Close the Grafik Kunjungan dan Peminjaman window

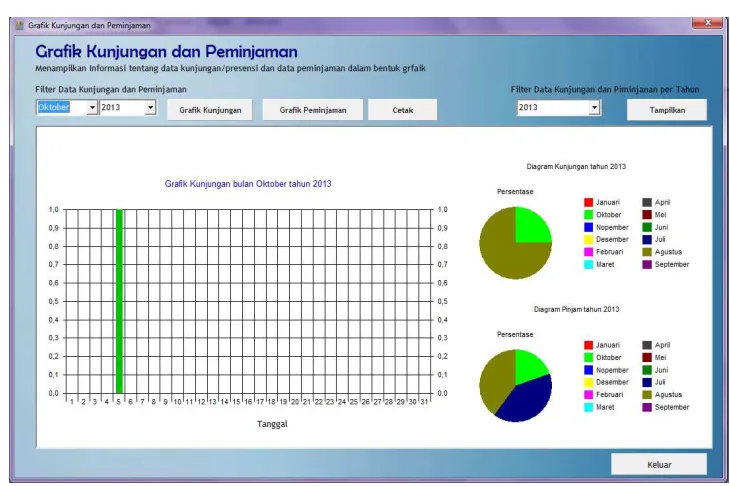(x=708, y=22)
